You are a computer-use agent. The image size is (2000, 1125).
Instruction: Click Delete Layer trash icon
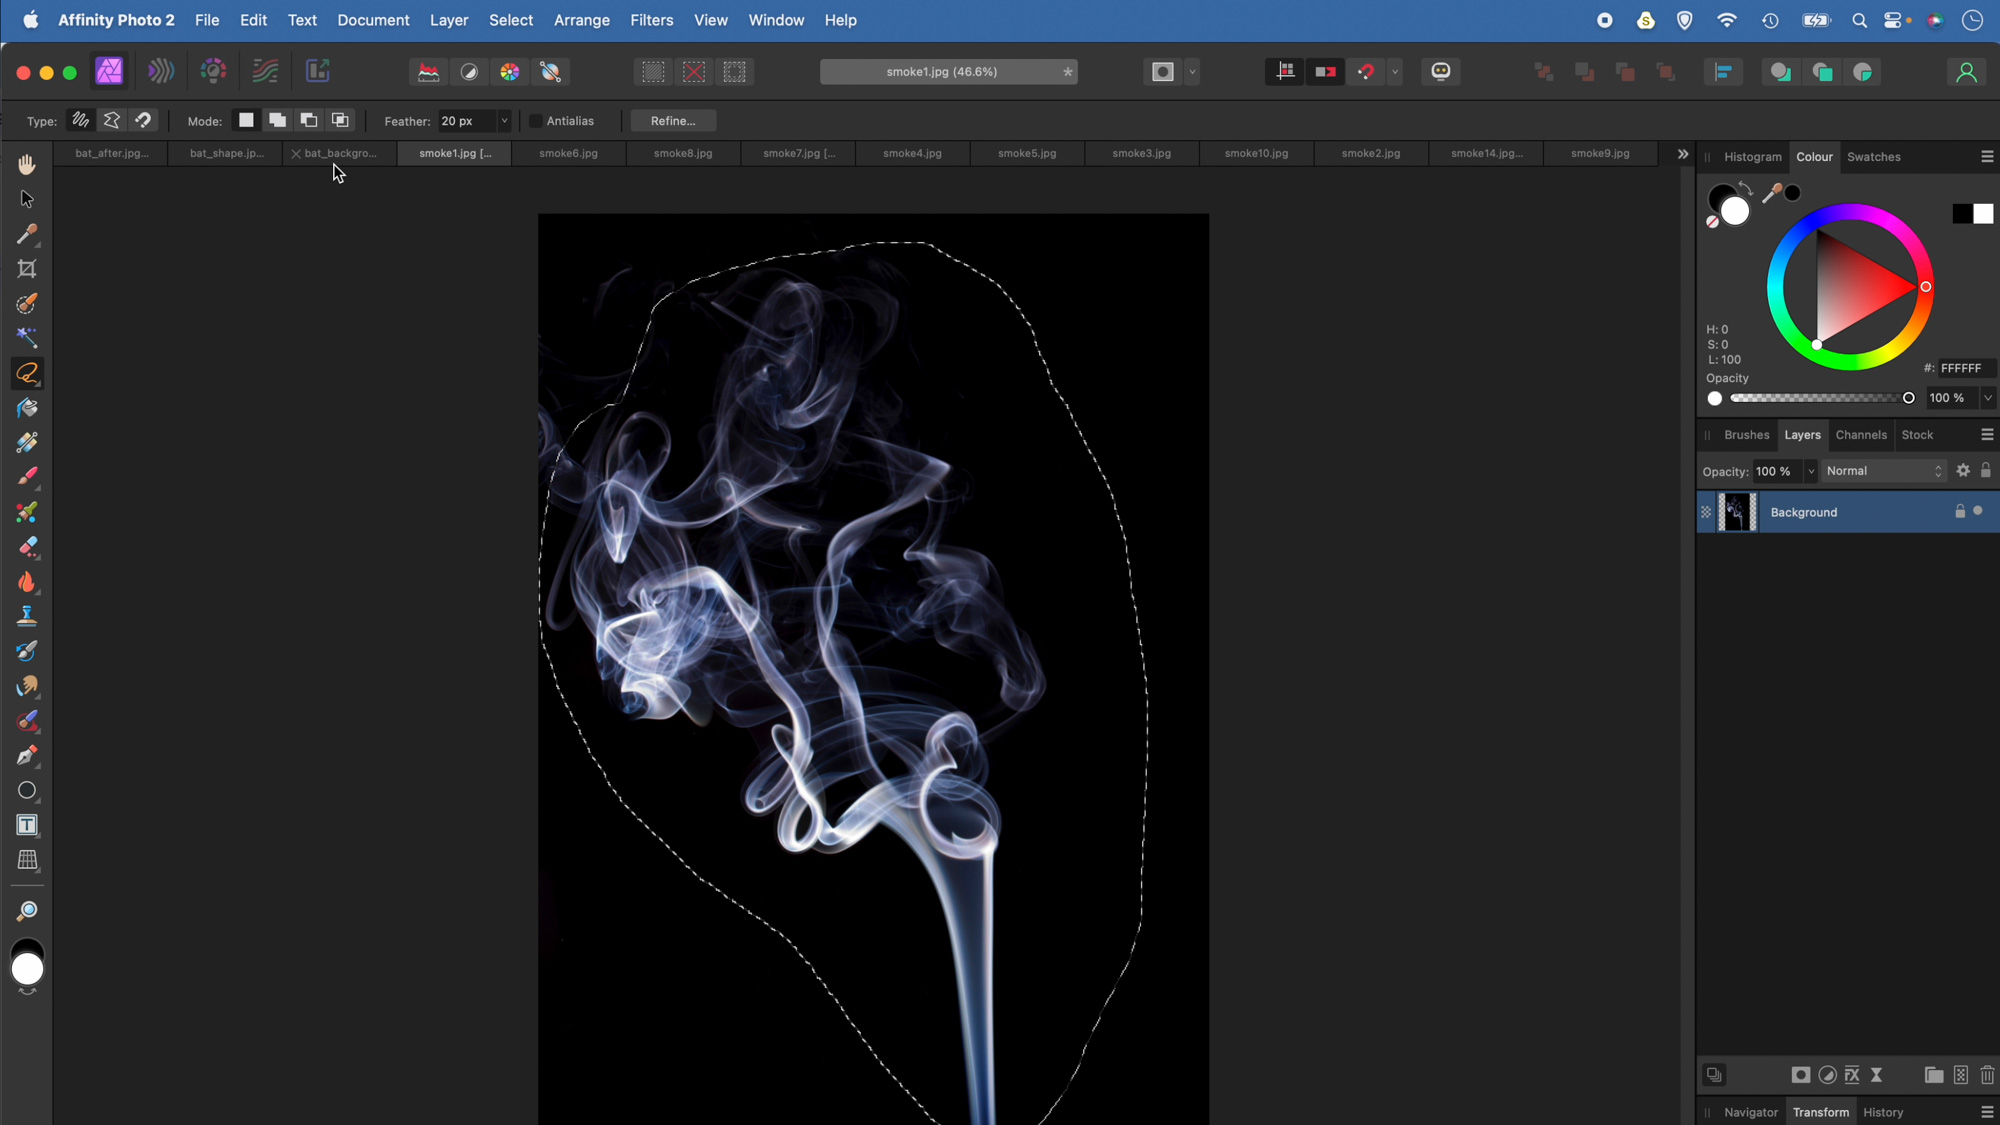(x=1987, y=1075)
